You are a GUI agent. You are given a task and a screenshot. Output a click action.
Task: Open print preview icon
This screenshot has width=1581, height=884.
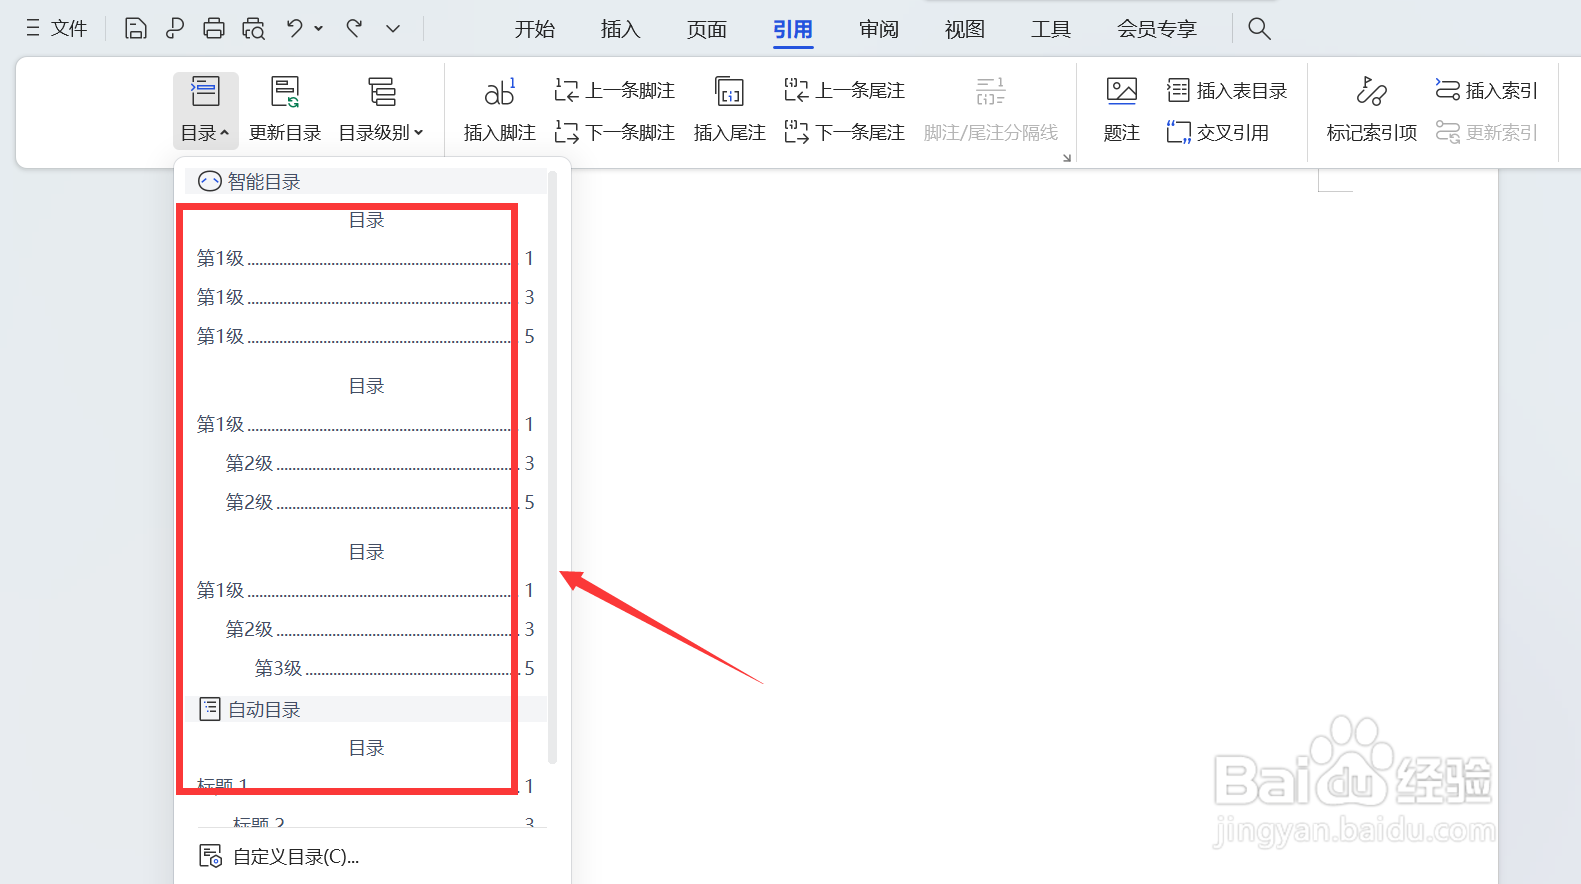[x=254, y=28]
